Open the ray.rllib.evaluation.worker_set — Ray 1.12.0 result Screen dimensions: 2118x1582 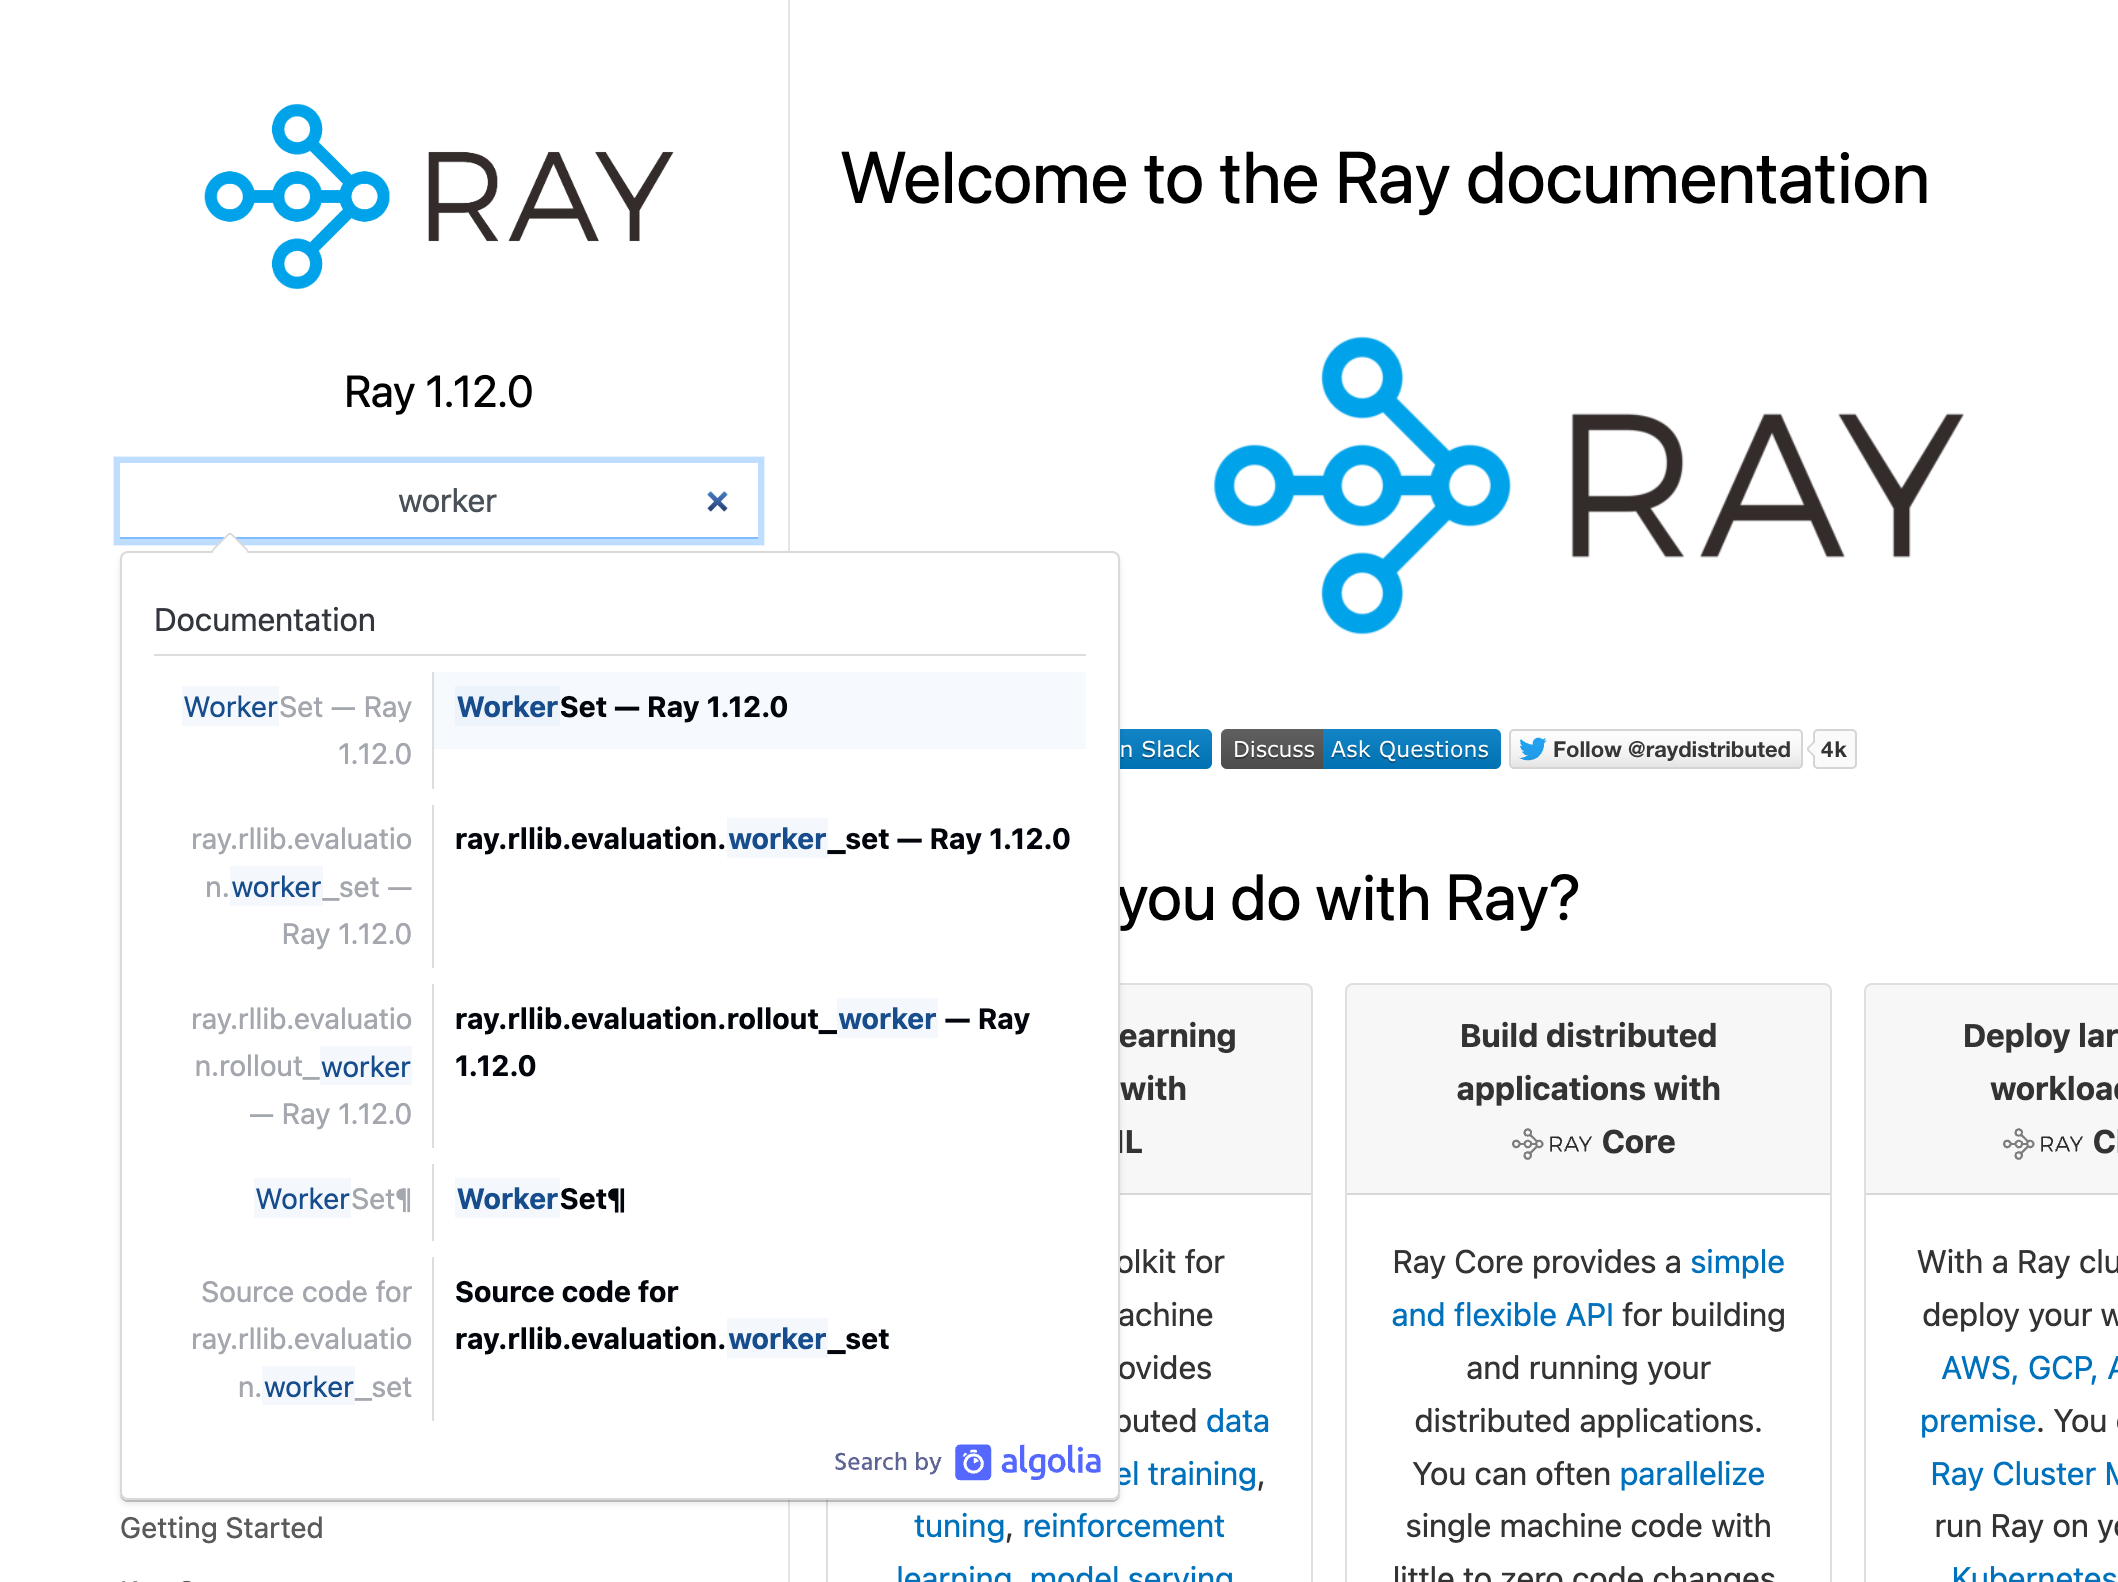pyautogui.click(x=762, y=839)
